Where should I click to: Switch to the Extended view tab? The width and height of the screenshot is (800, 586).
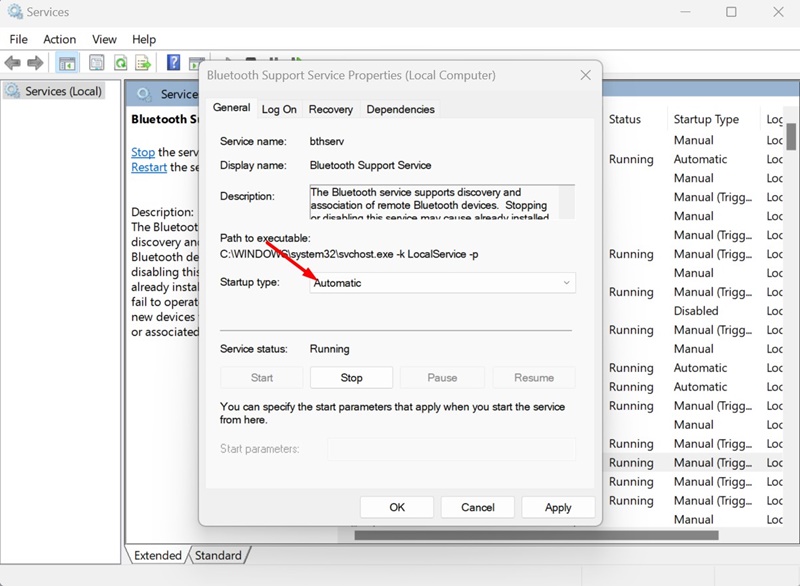pos(158,555)
